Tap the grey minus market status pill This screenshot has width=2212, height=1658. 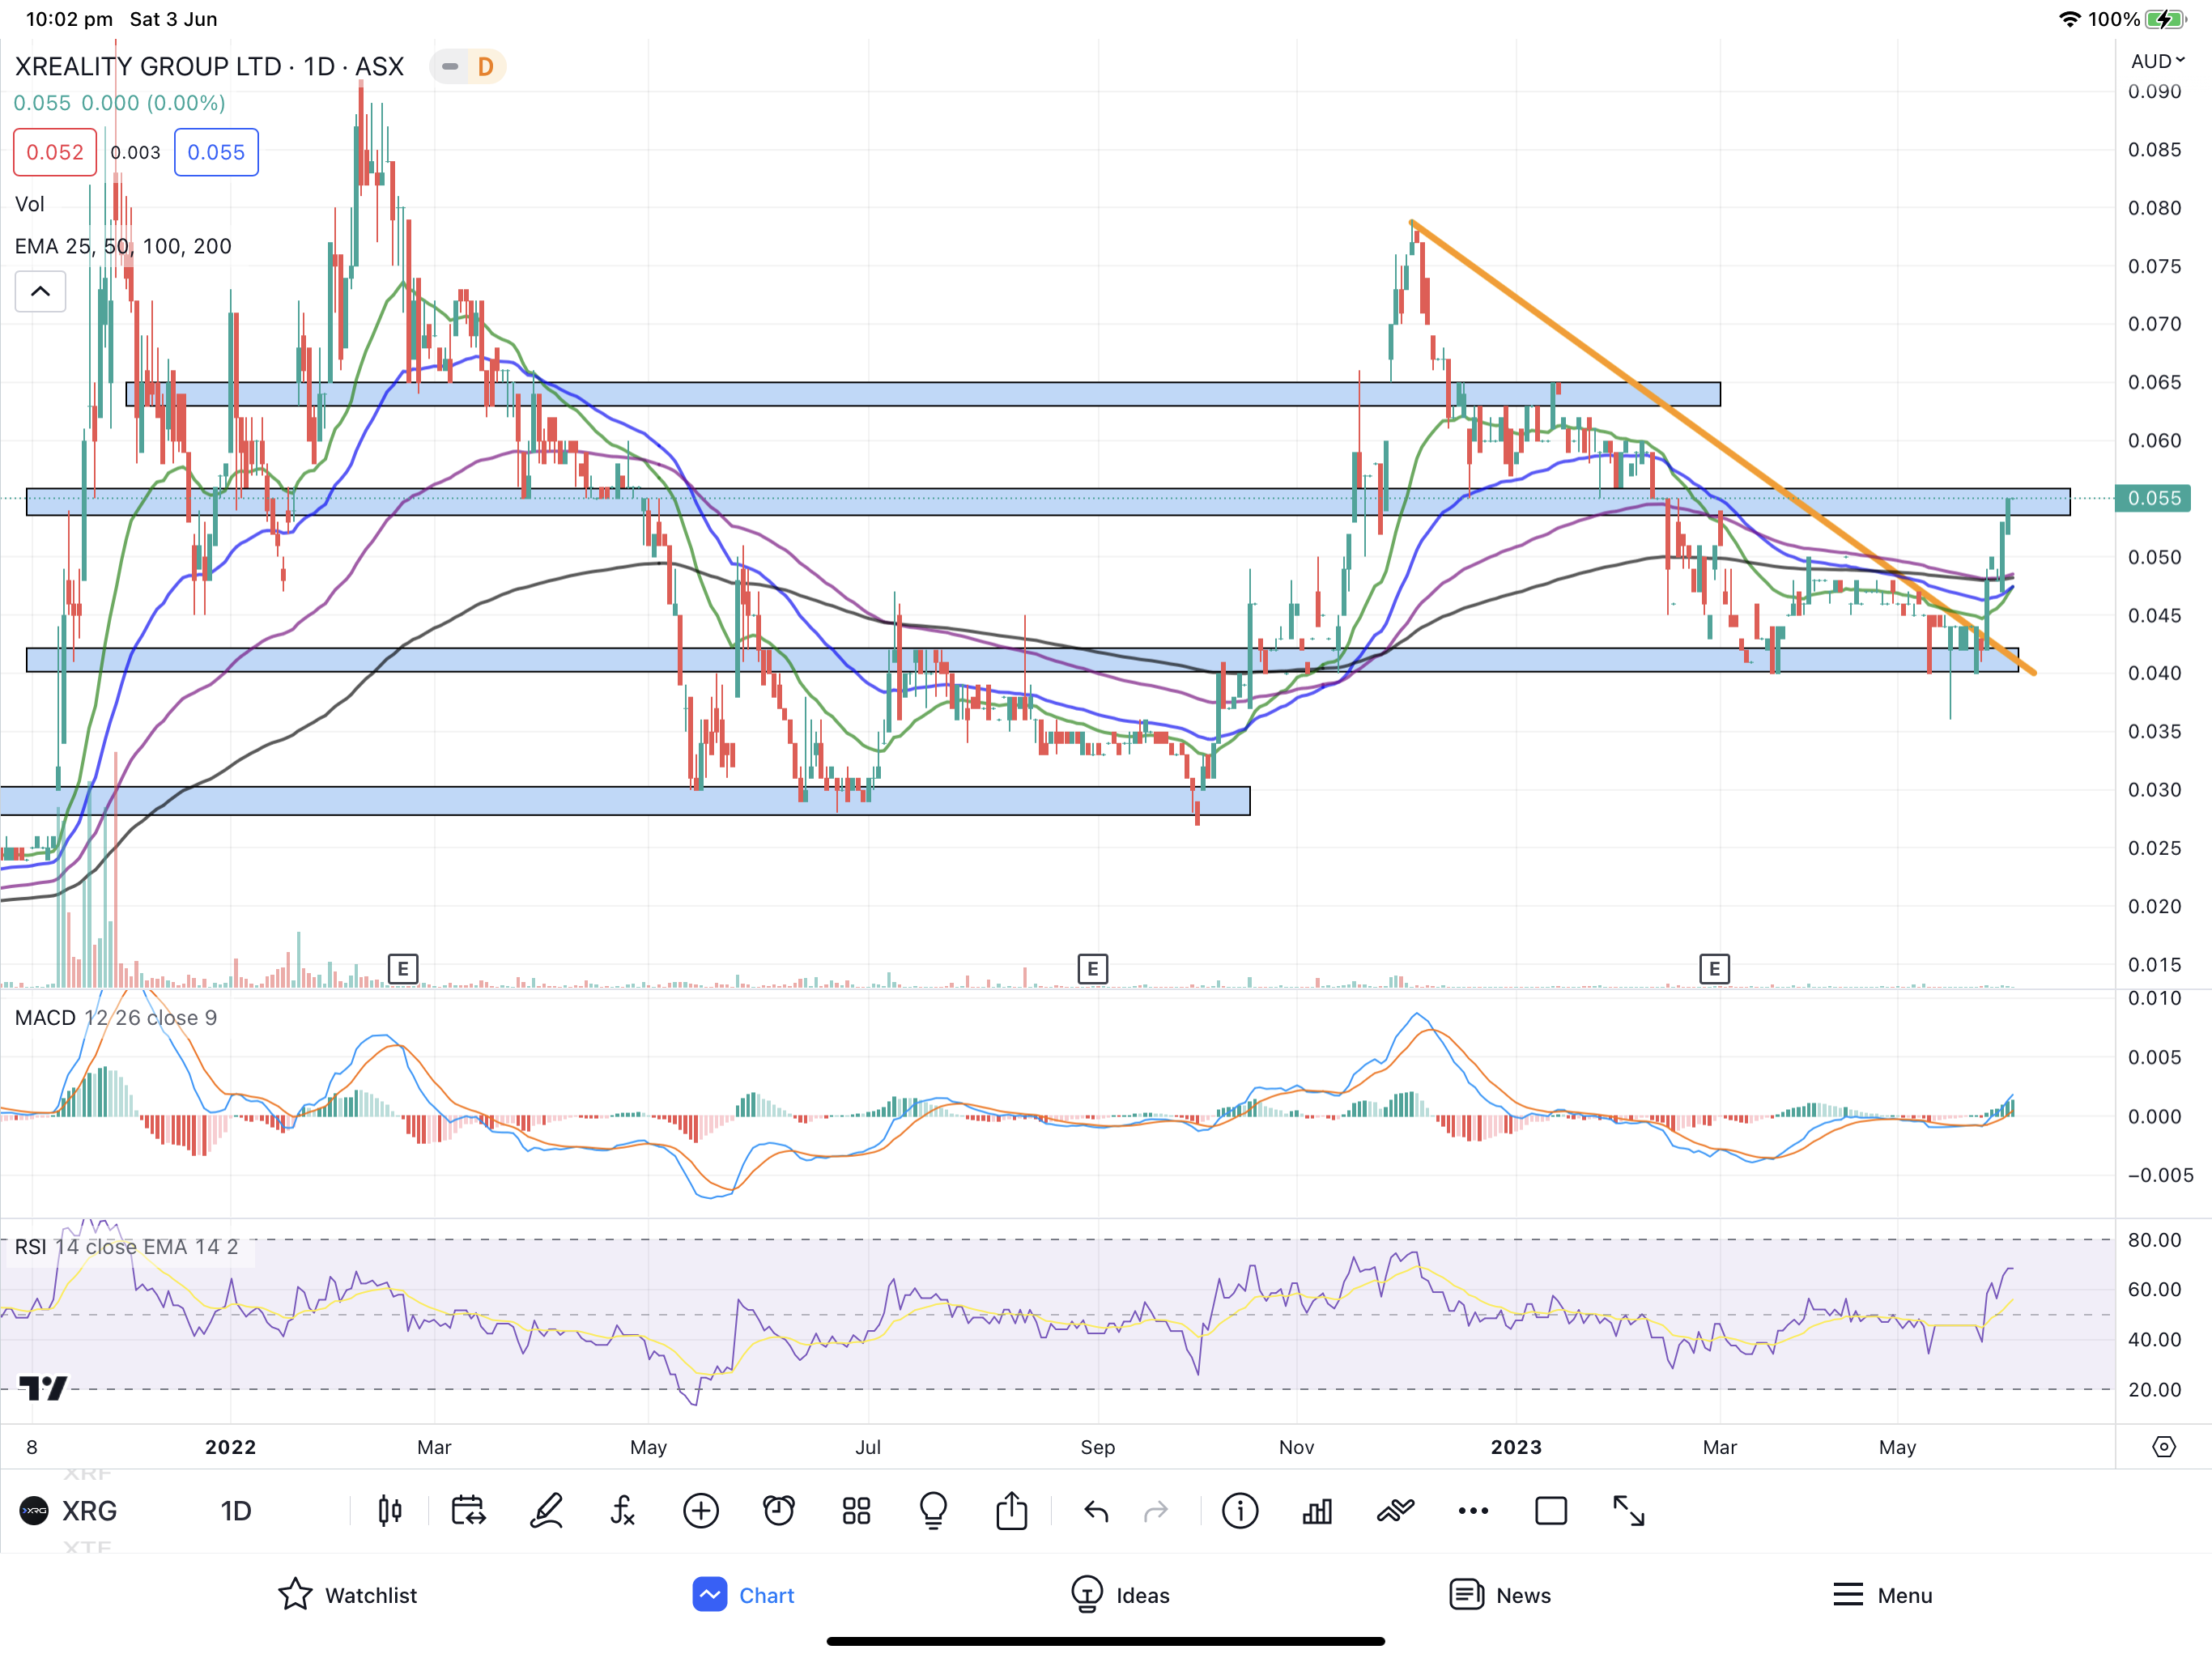pyautogui.click(x=450, y=67)
